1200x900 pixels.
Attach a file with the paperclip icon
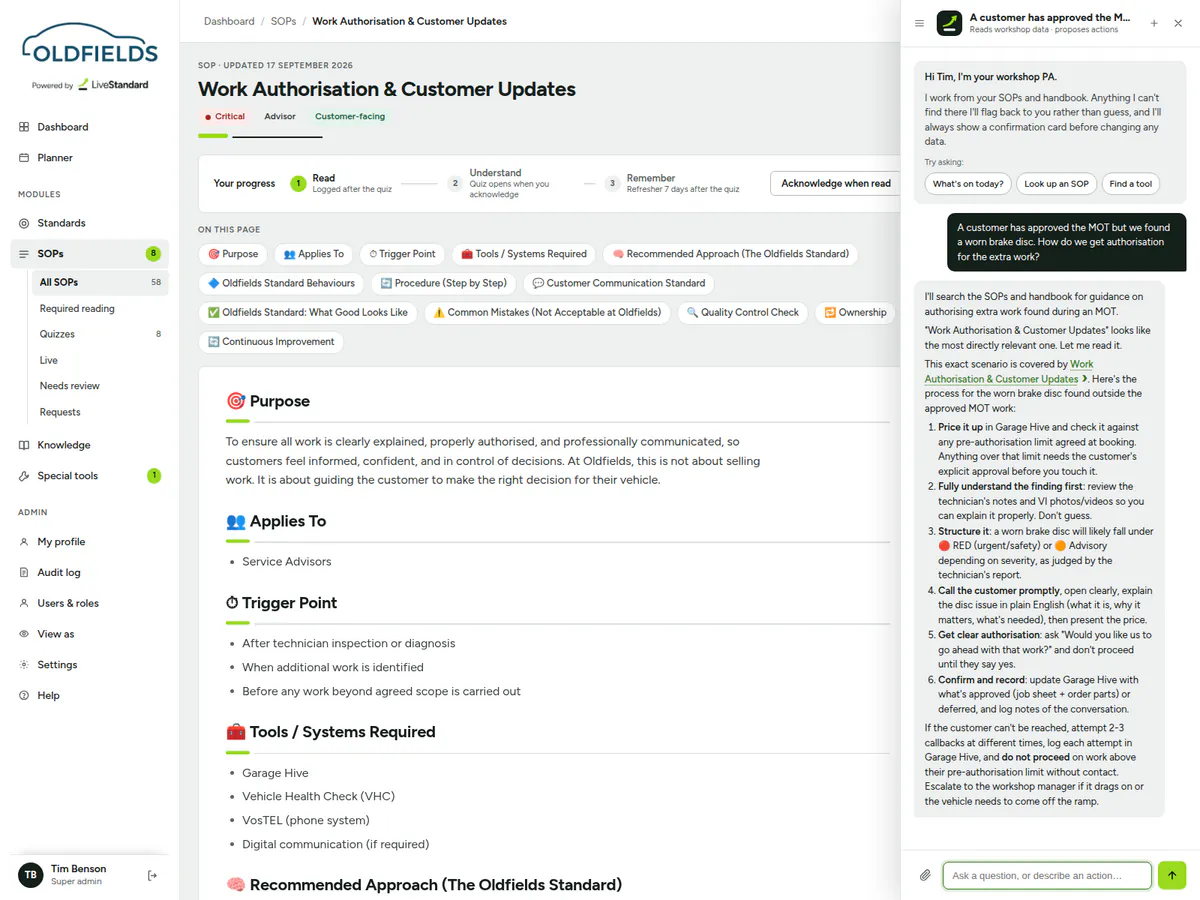click(x=925, y=875)
